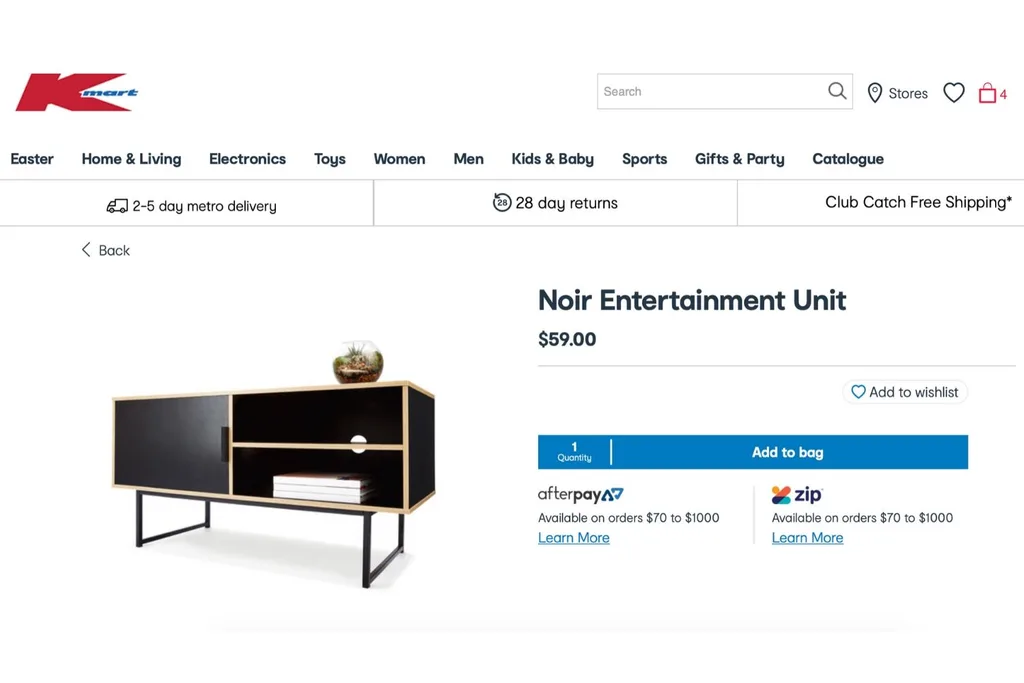Open the Kids & Baby menu
The width and height of the screenshot is (1024, 683).
552,159
